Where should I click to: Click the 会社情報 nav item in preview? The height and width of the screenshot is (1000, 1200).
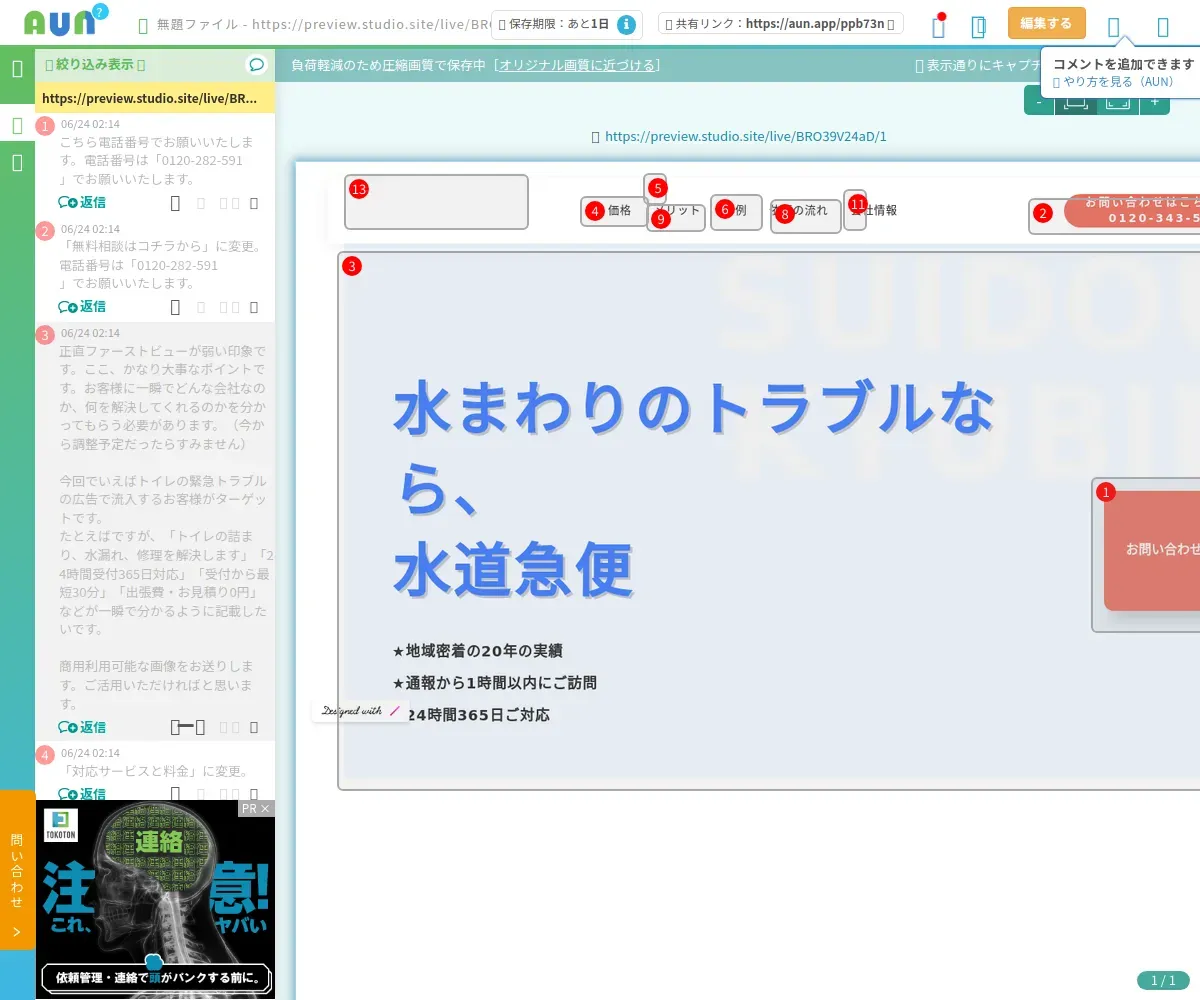click(x=874, y=211)
